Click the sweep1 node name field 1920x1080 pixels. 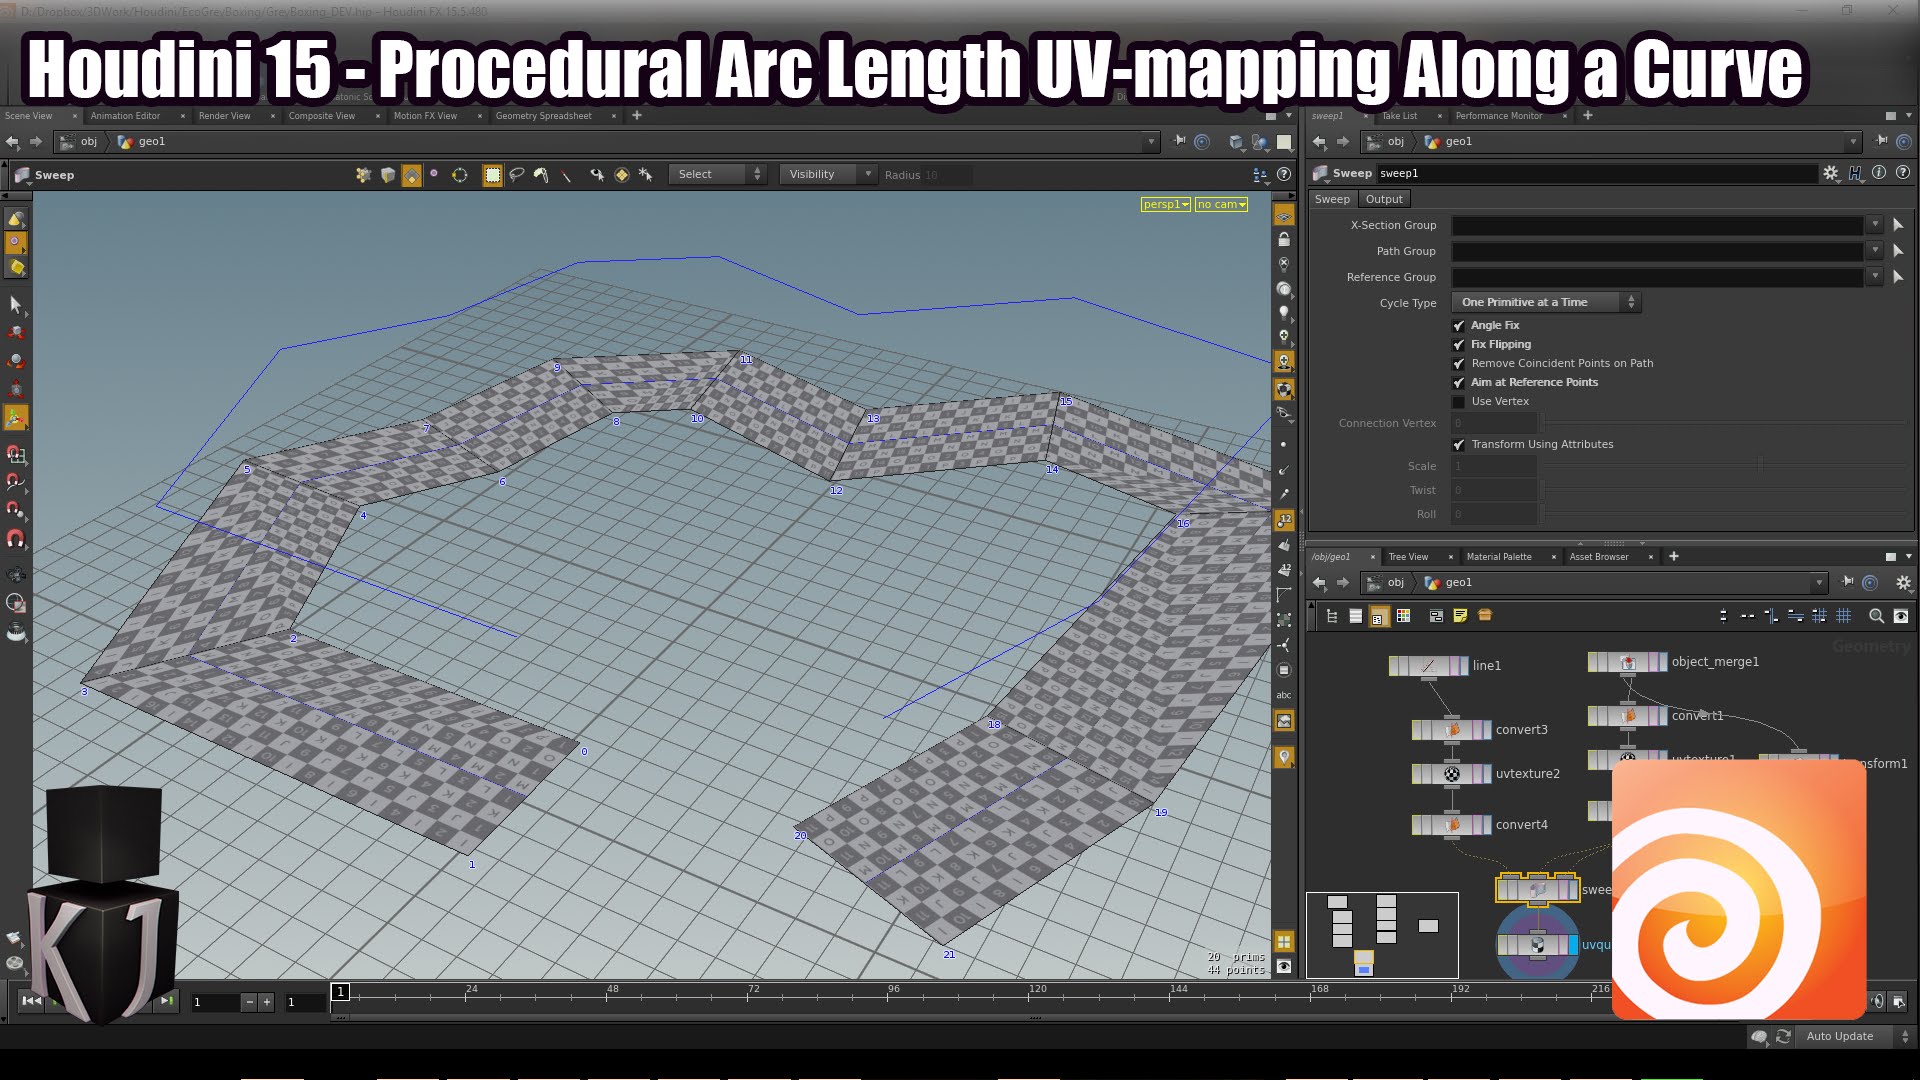pos(1596,174)
